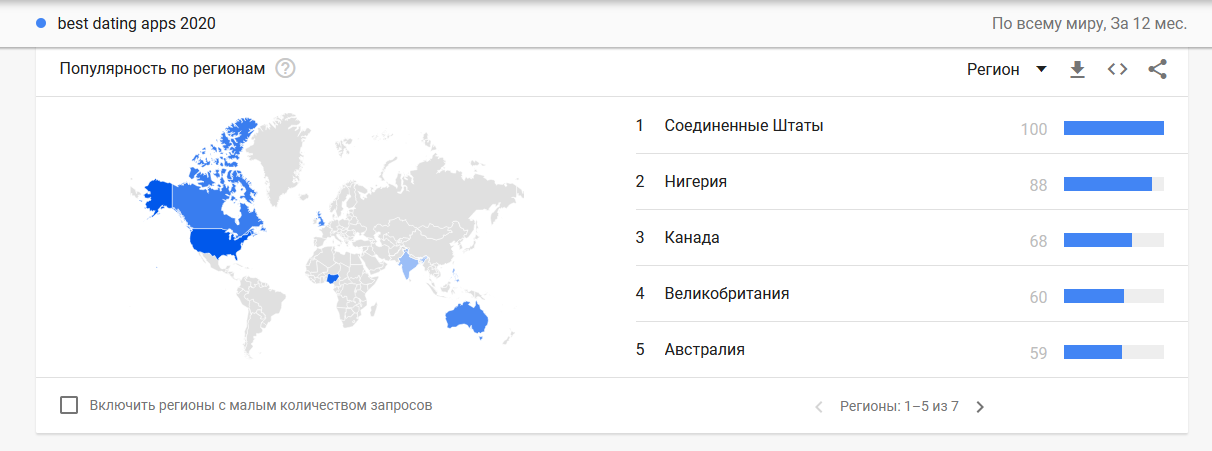Open embed code icon
Image resolution: width=1212 pixels, height=451 pixels.
pos(1117,69)
